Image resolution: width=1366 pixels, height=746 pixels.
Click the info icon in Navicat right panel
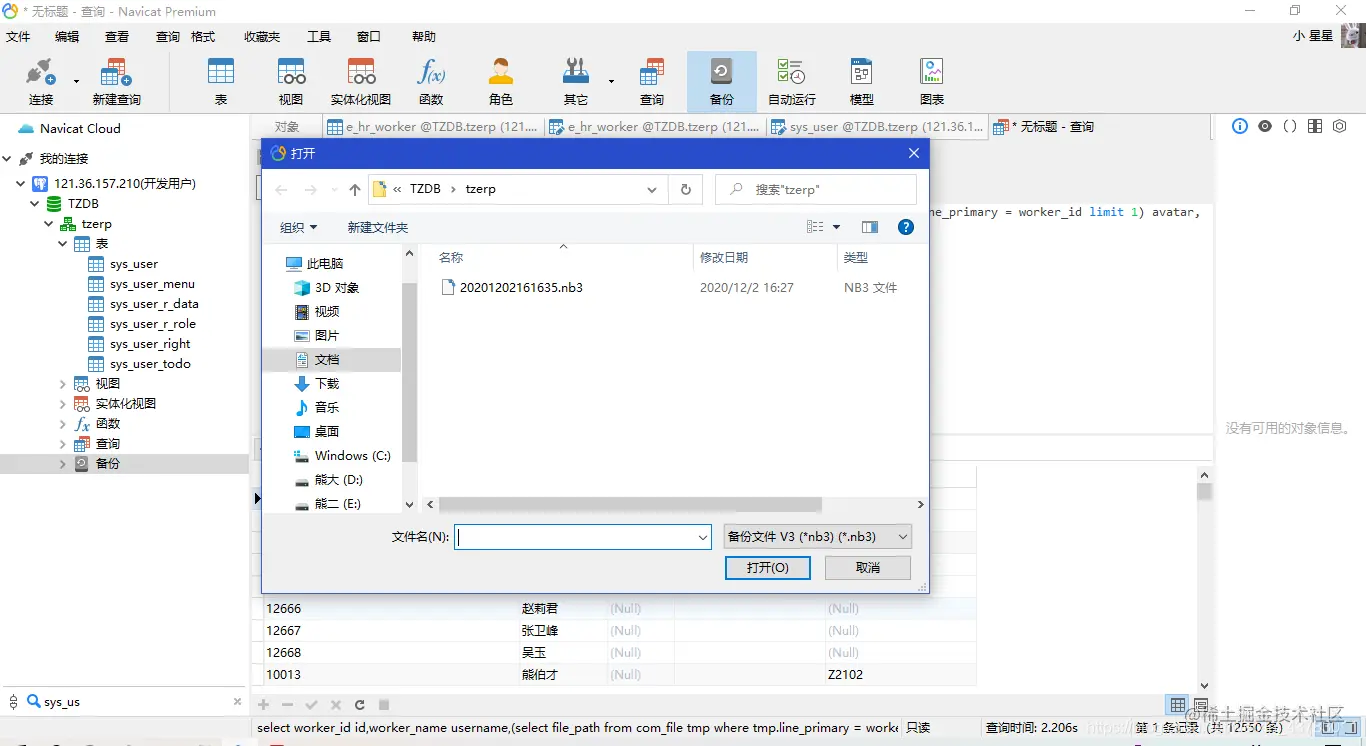1240,127
